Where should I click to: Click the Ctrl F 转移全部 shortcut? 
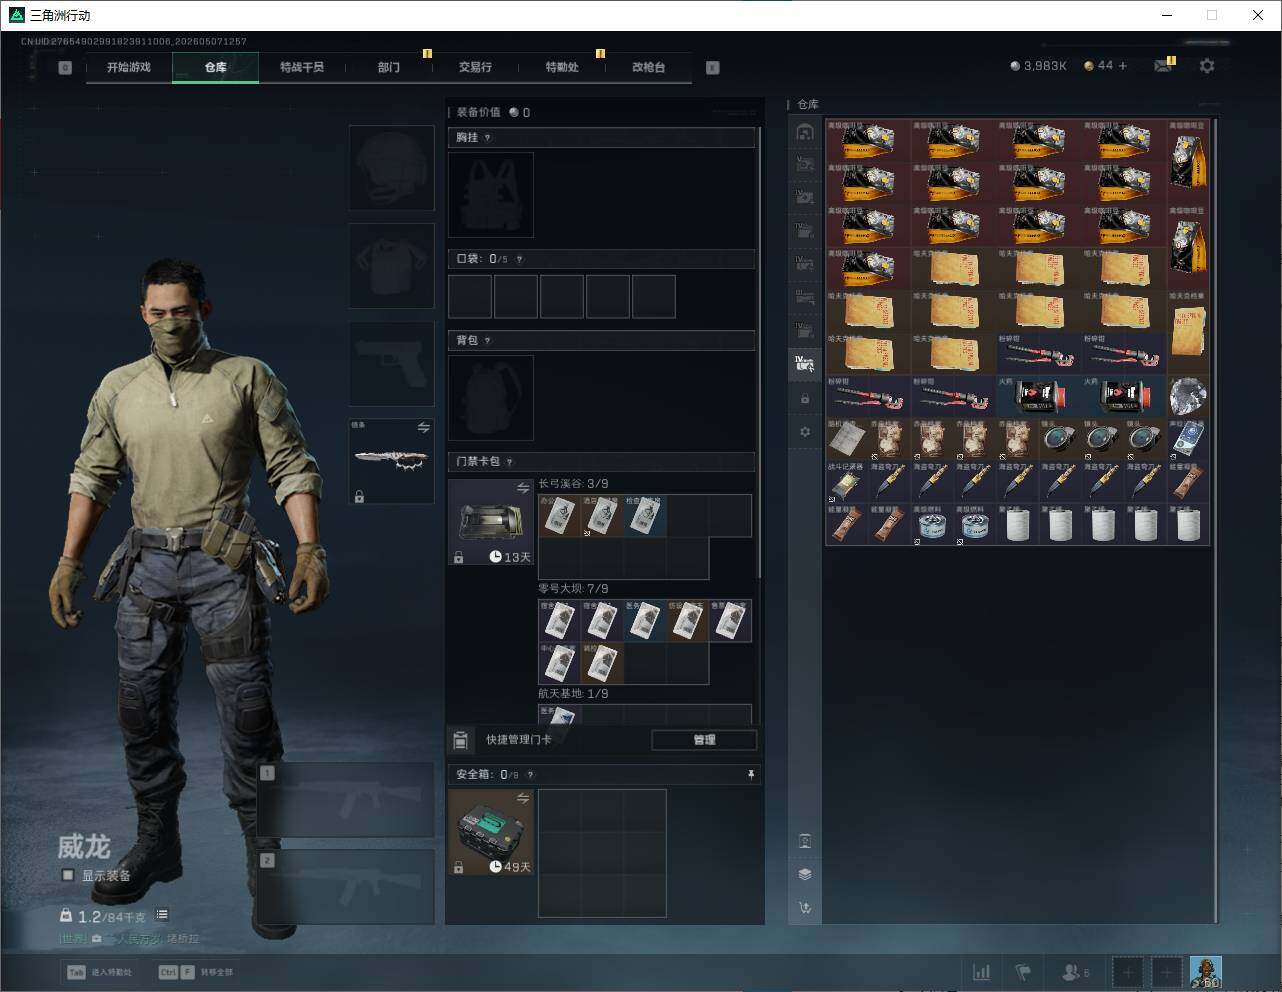point(196,972)
